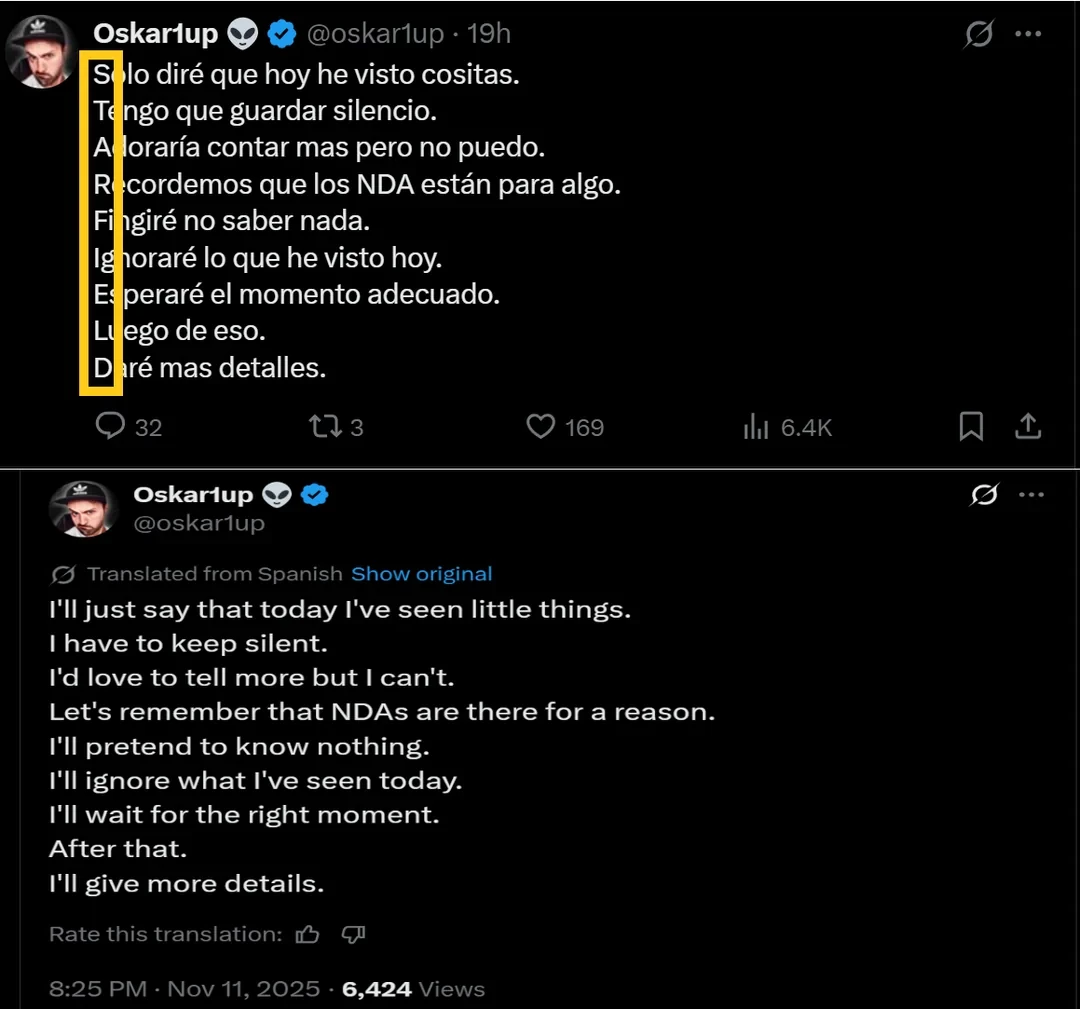1080x1009 pixels.
Task: Click Grok icon on the translated post header
Action: 985,495
